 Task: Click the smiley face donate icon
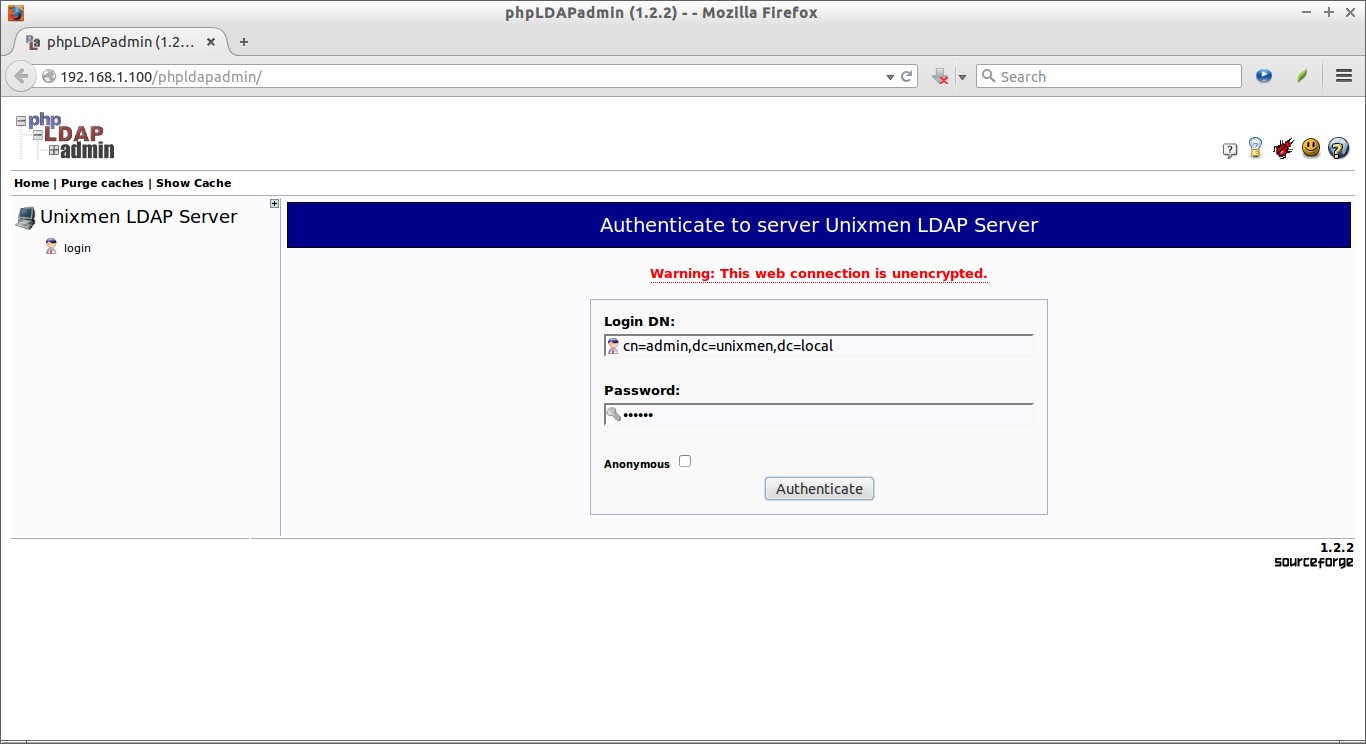[1311, 148]
